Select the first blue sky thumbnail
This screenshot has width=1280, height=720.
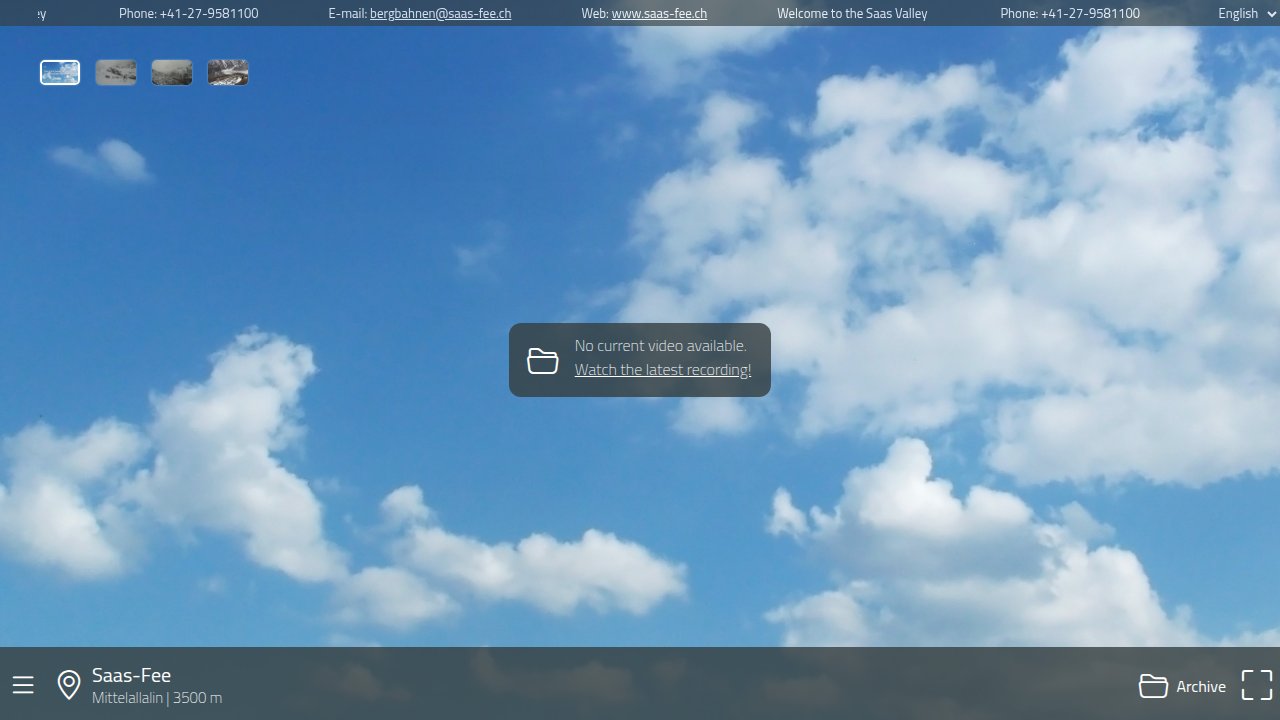(60, 73)
